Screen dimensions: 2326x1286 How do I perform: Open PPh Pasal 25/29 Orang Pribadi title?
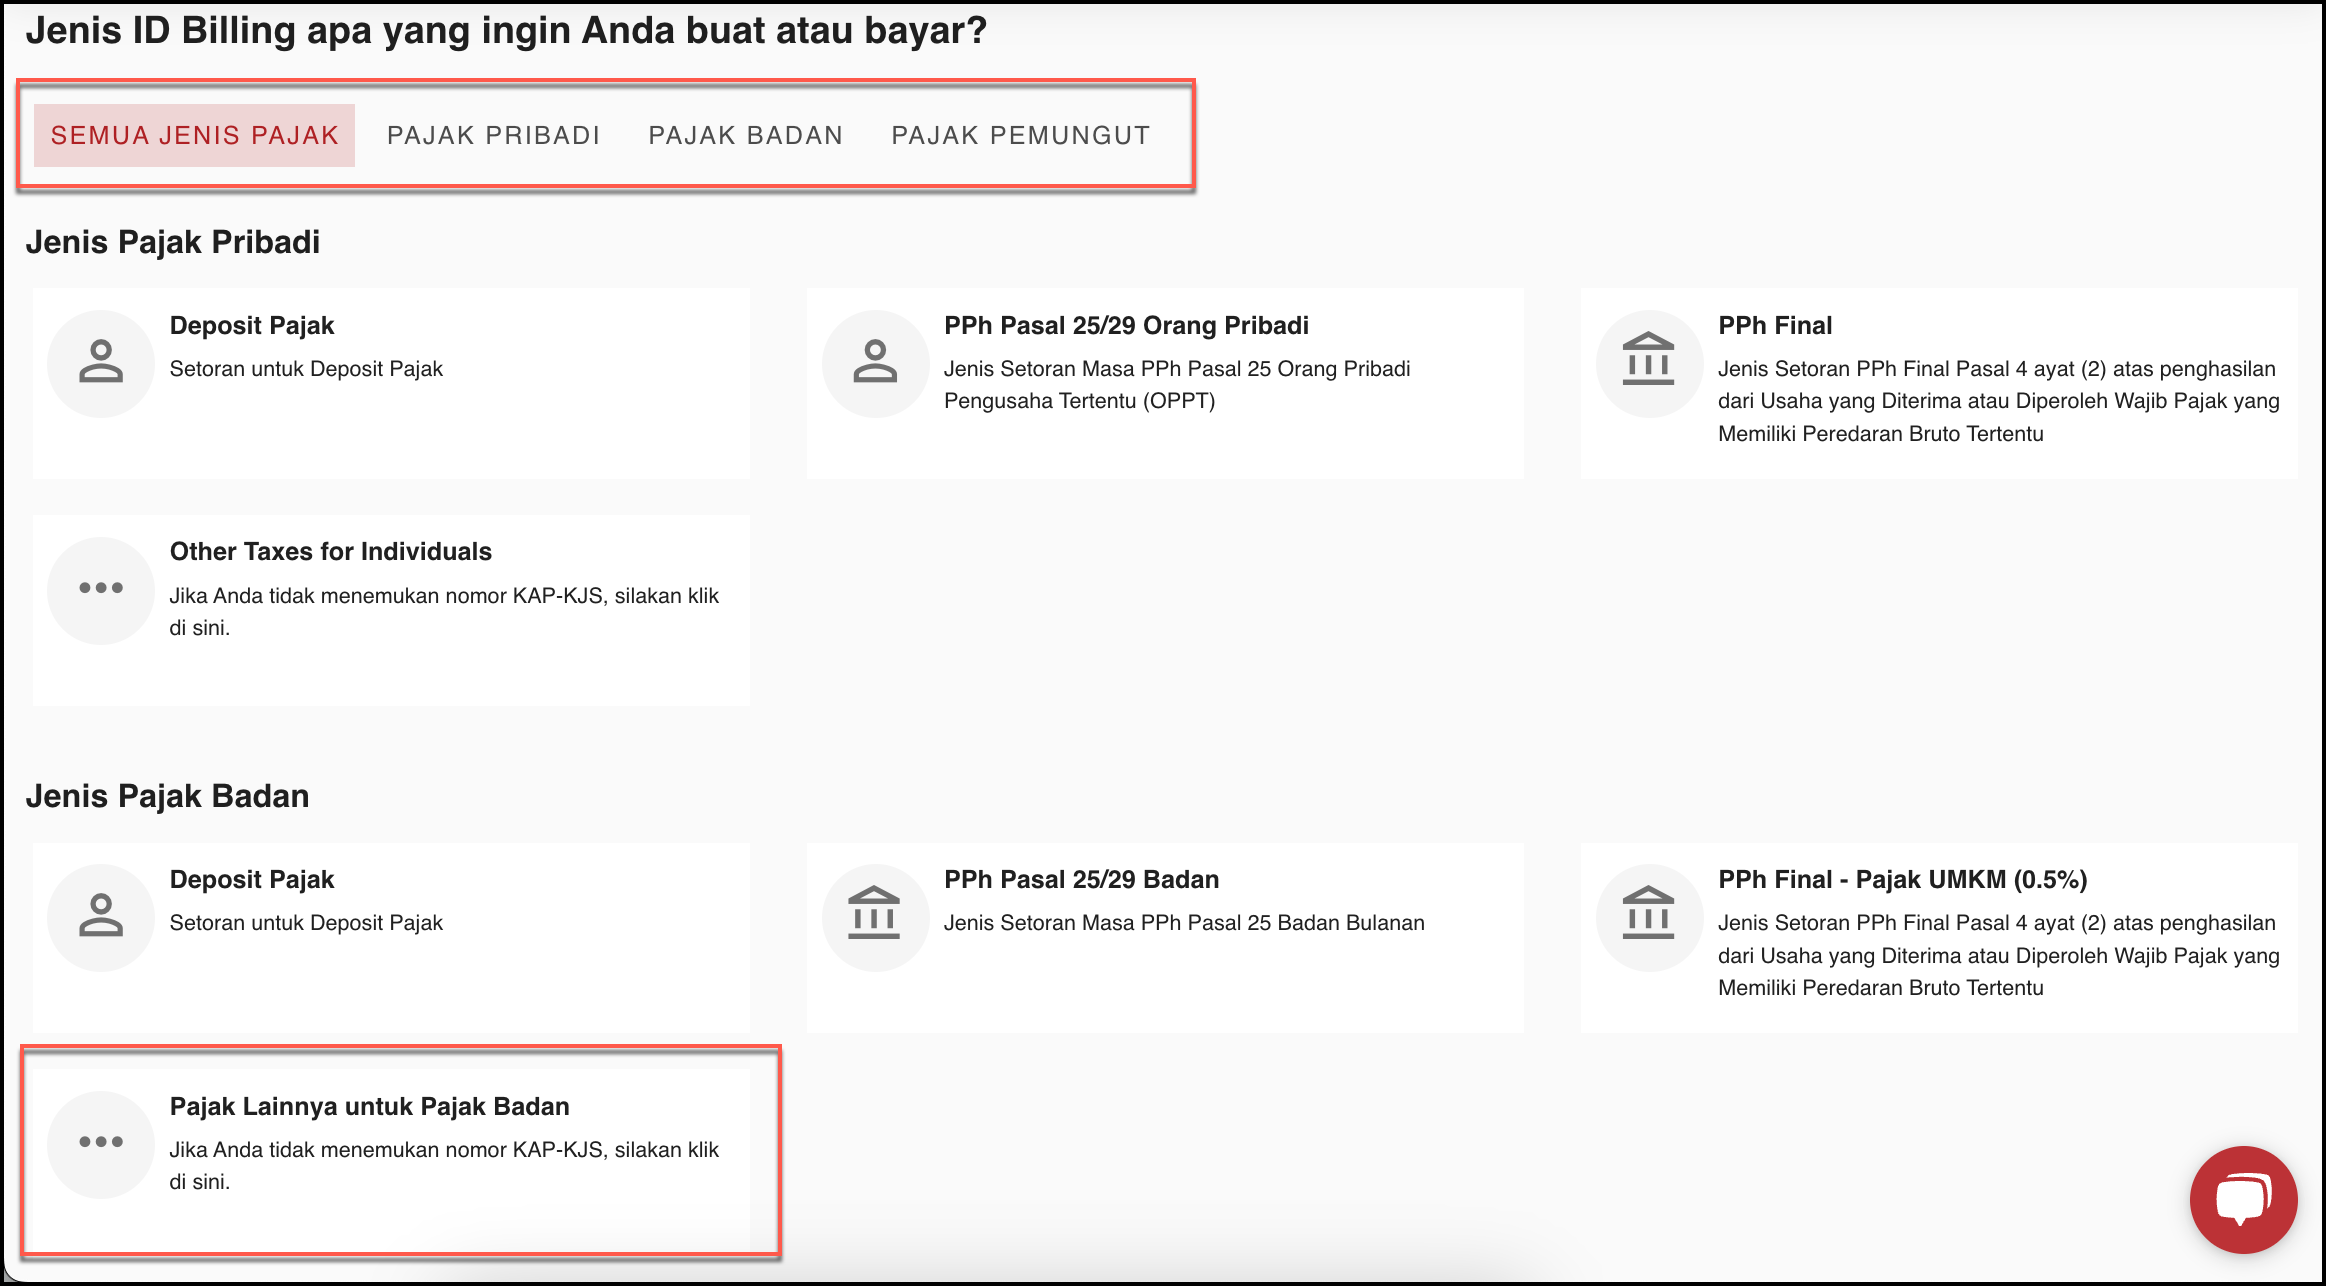(x=1126, y=326)
